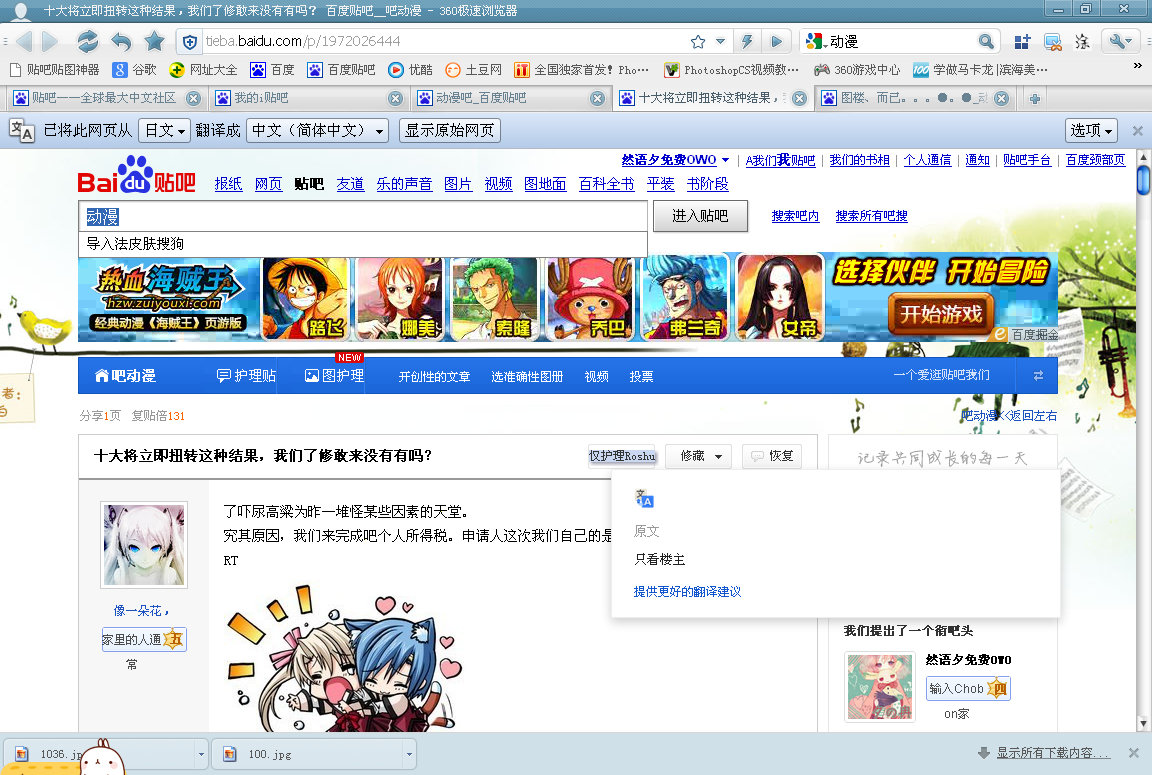Open the 选项 dropdown on translation bar
Image resolution: width=1152 pixels, height=775 pixels.
tap(1092, 131)
